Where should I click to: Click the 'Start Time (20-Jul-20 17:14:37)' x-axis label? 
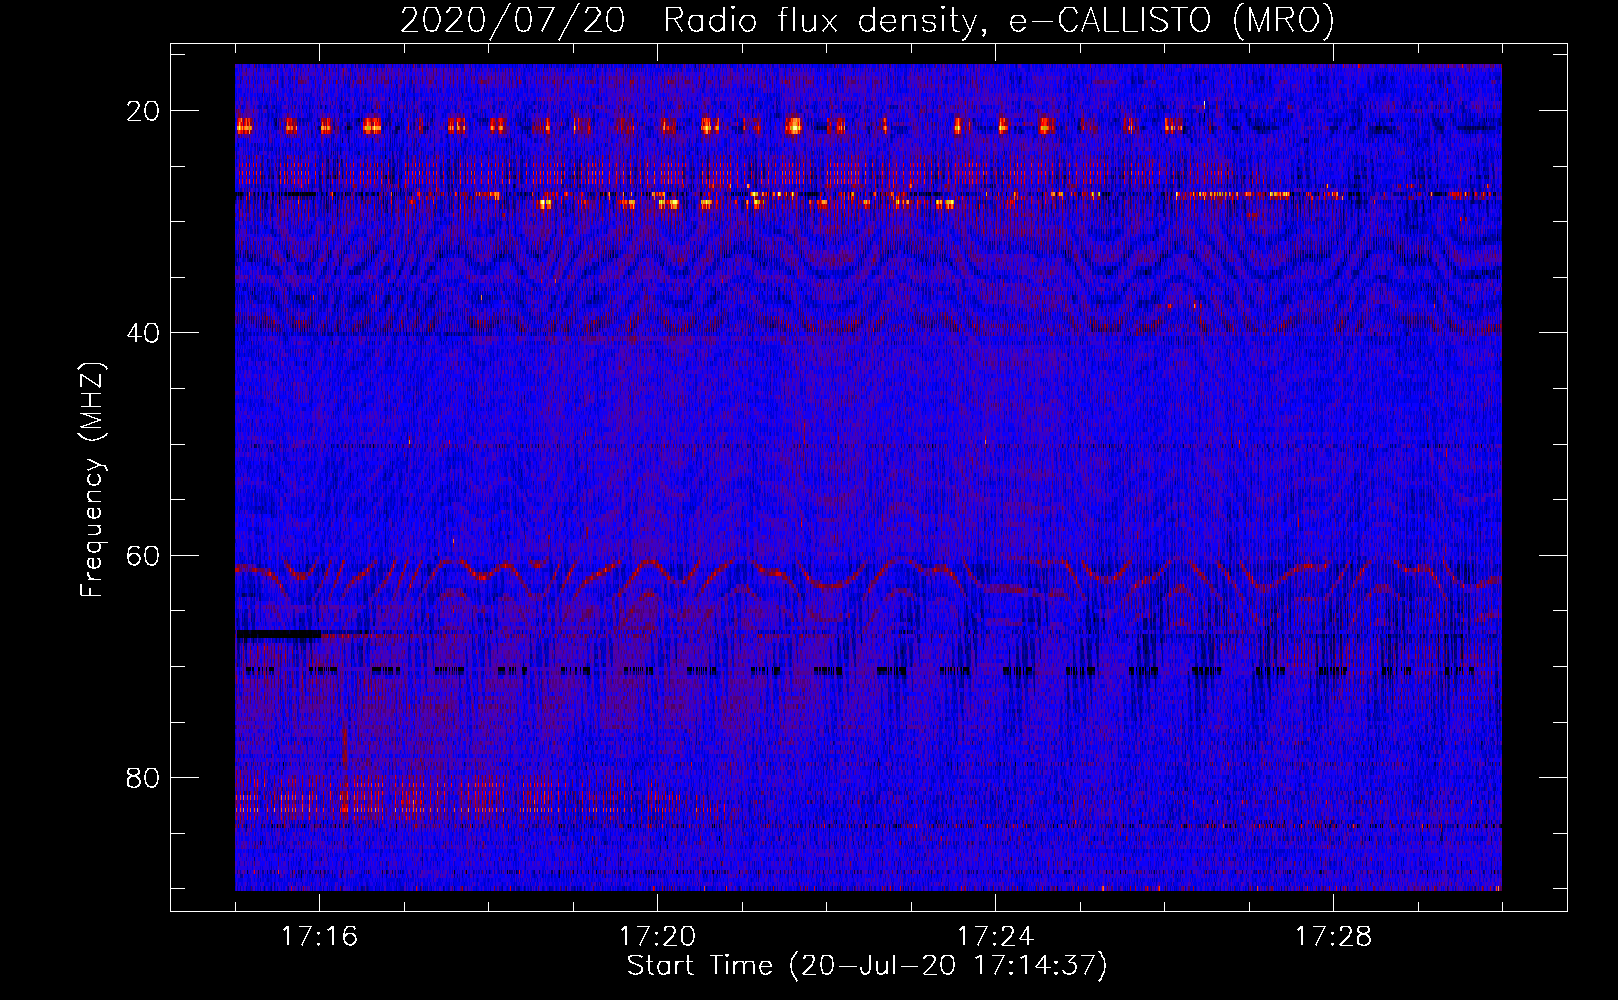[867, 966]
